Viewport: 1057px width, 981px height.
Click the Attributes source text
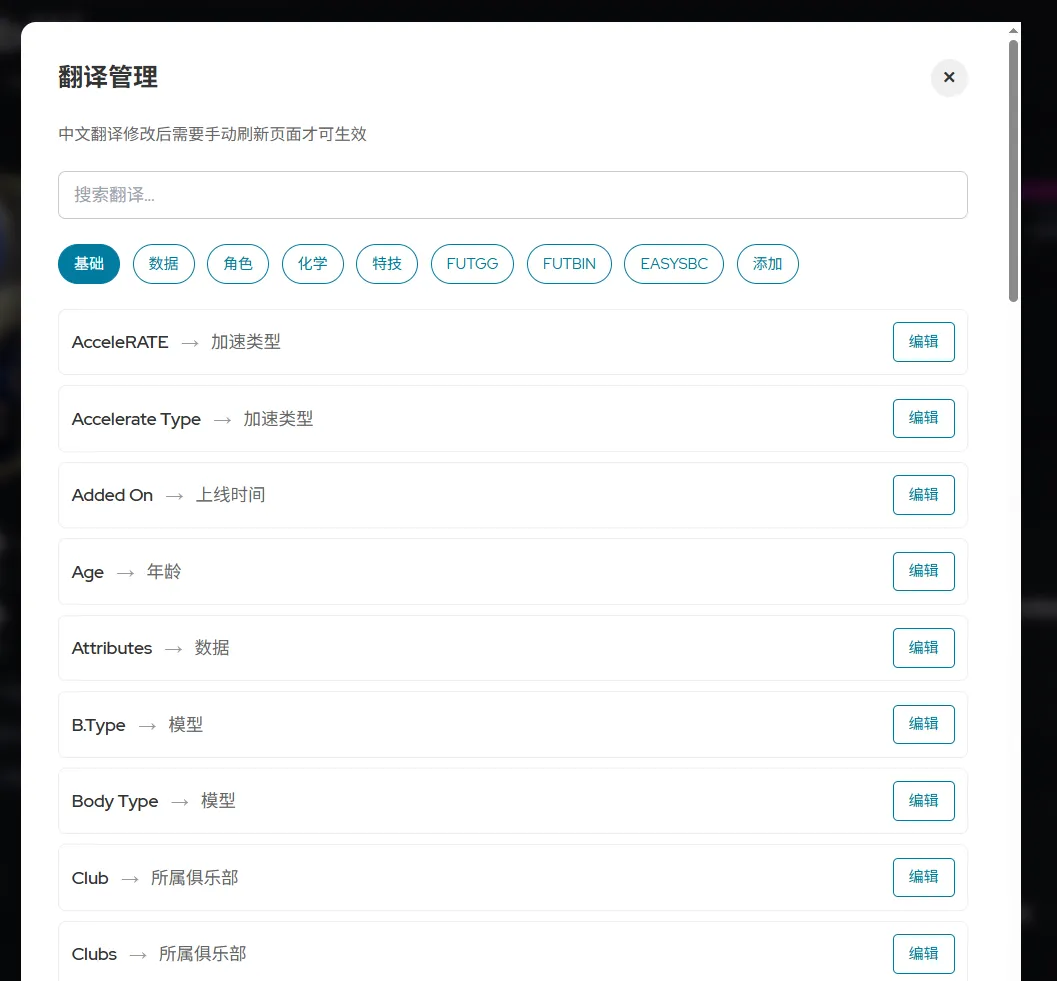(x=112, y=649)
